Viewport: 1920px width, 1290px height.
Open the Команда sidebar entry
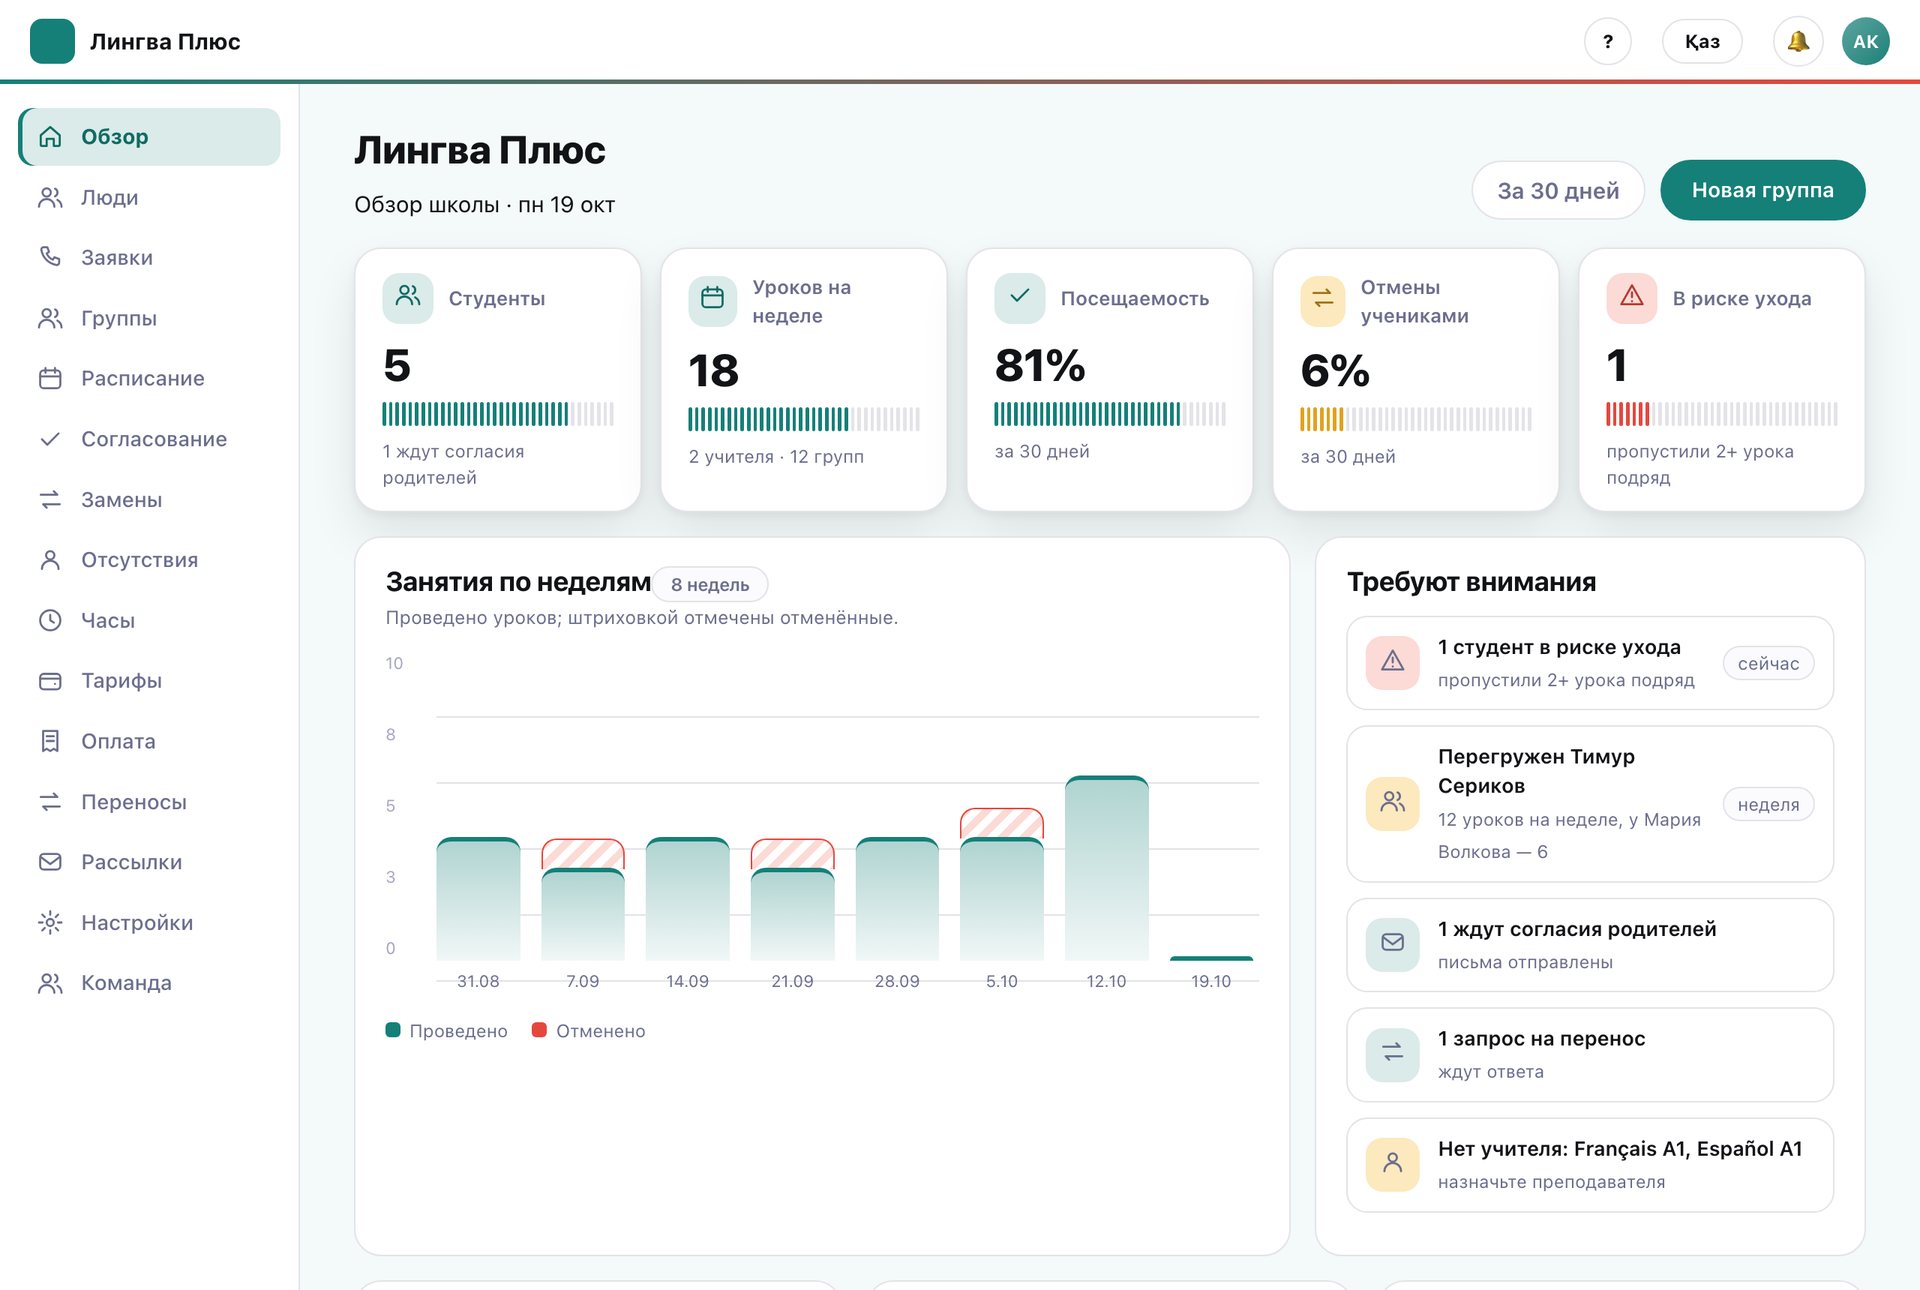(x=149, y=983)
